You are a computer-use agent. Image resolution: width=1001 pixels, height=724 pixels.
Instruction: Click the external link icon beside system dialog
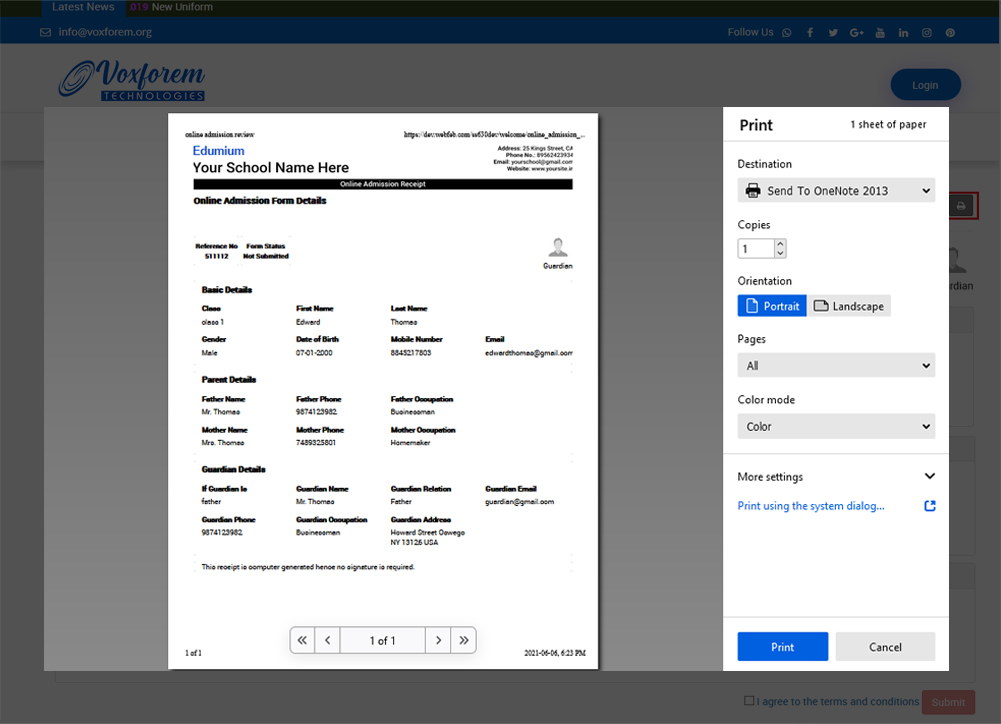coord(930,506)
